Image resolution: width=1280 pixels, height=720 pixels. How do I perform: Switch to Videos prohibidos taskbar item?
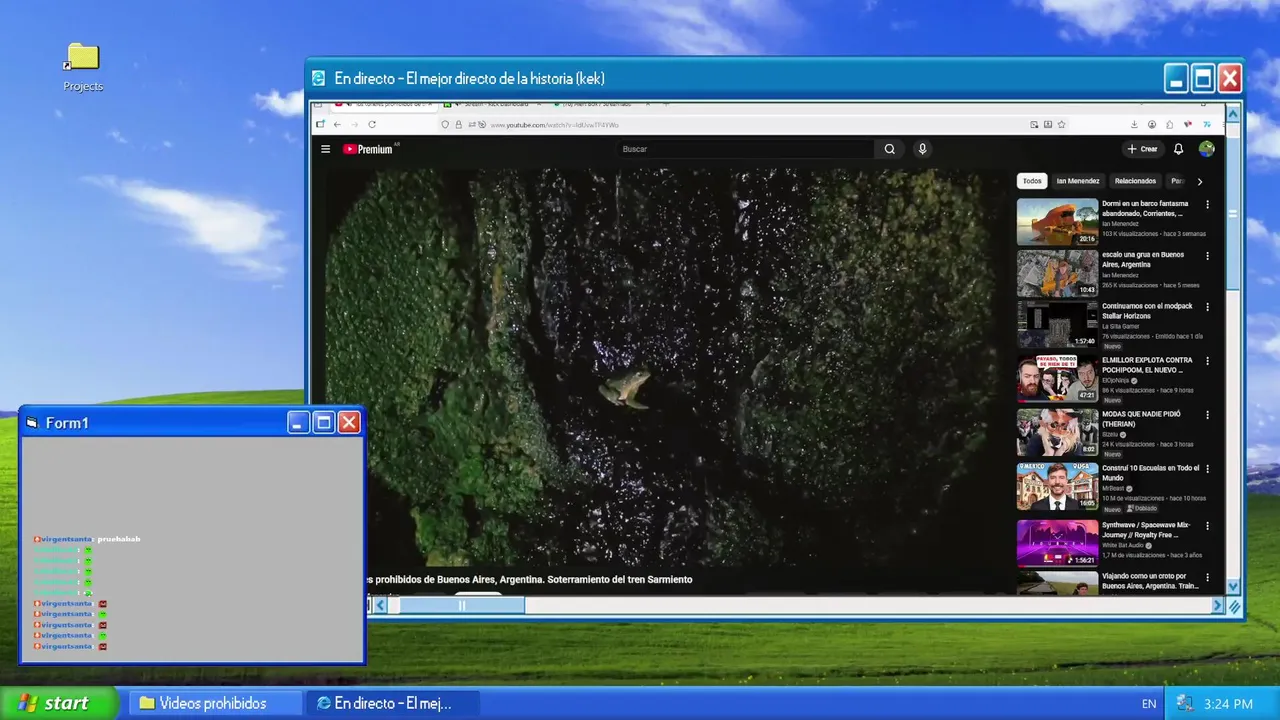(x=215, y=703)
